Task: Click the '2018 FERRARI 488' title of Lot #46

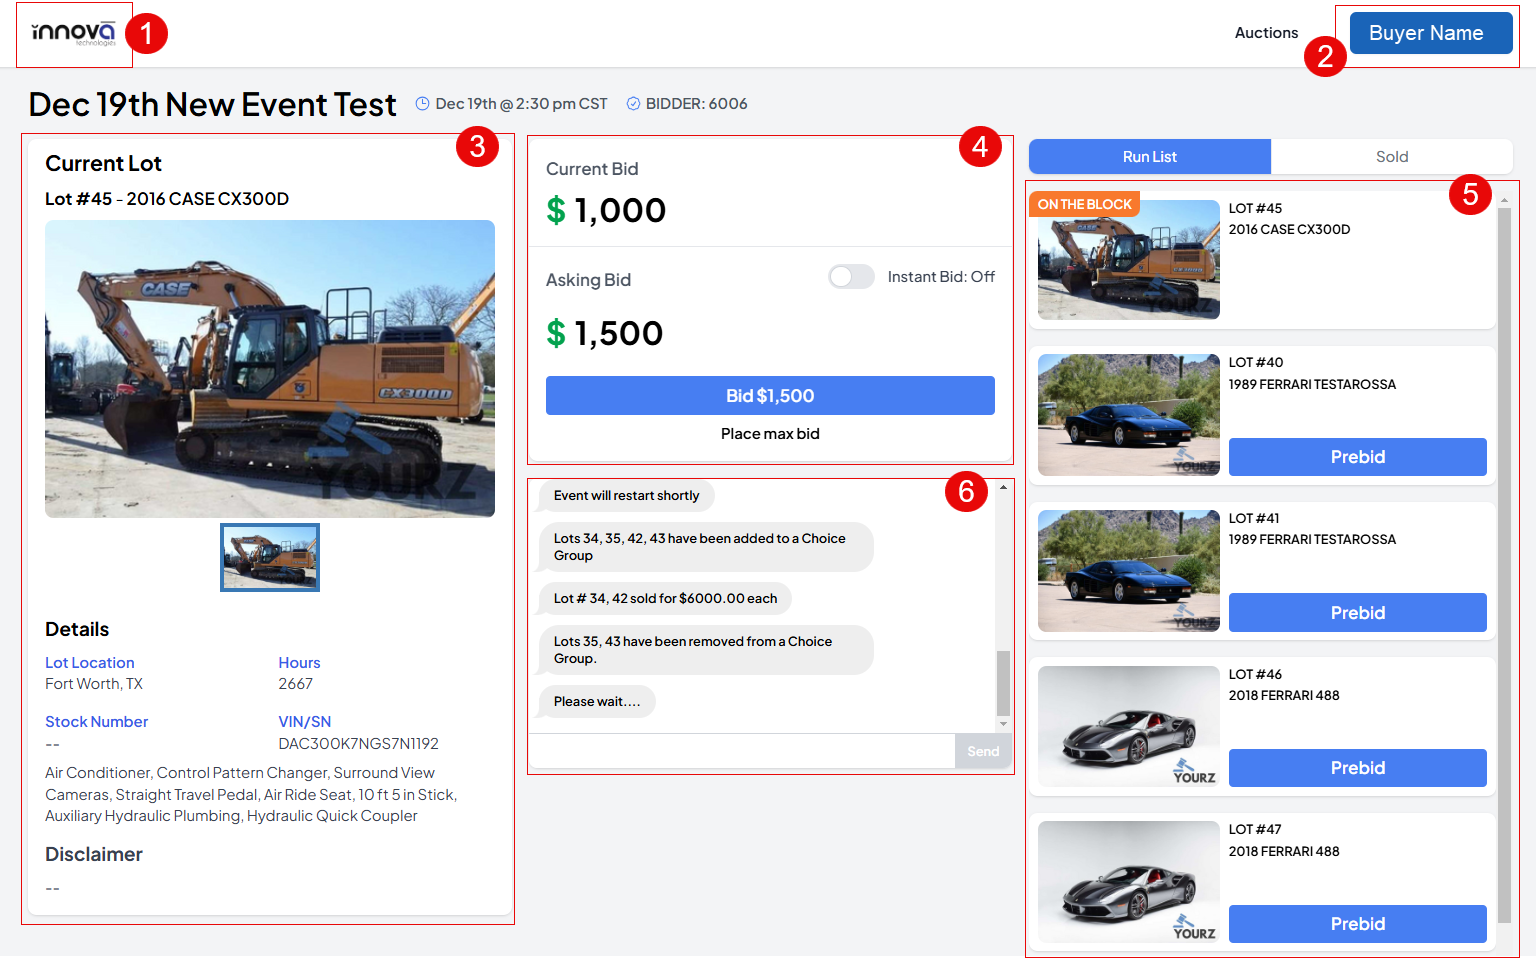Action: [1284, 696]
